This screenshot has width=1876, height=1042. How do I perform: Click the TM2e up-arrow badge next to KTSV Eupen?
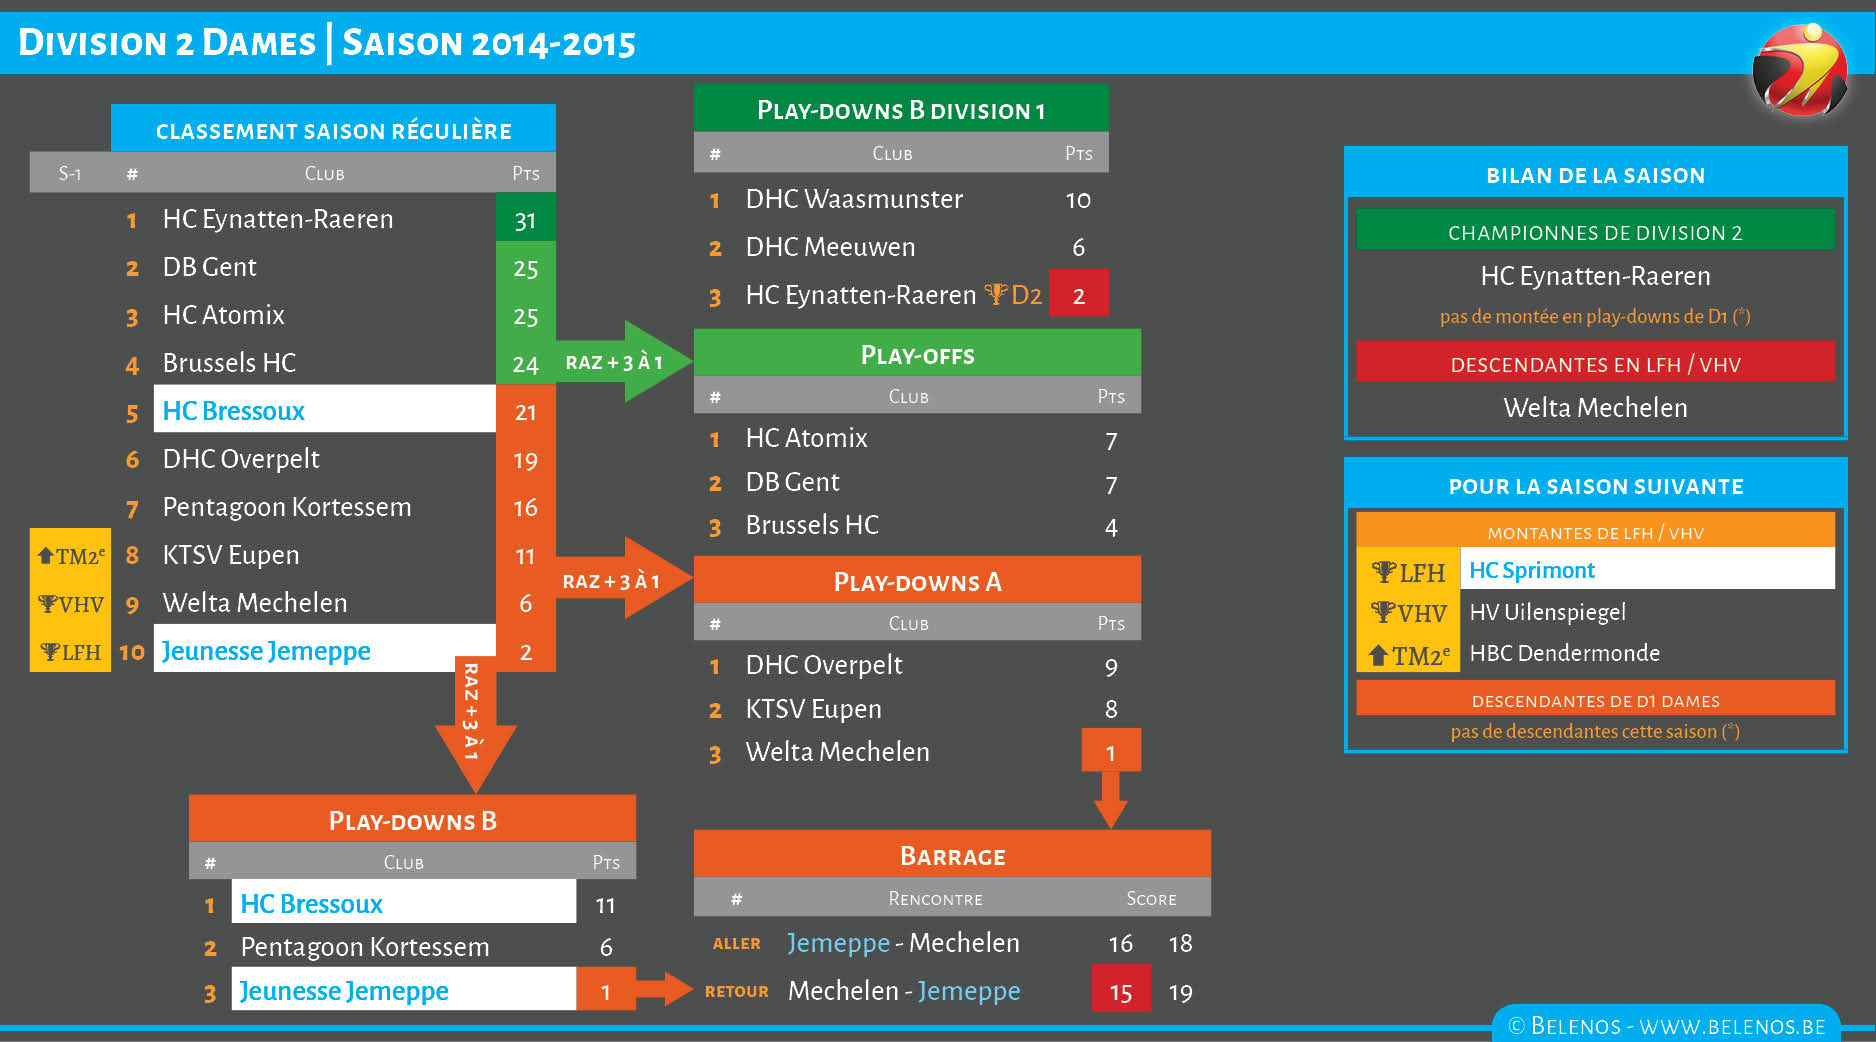coord(70,556)
